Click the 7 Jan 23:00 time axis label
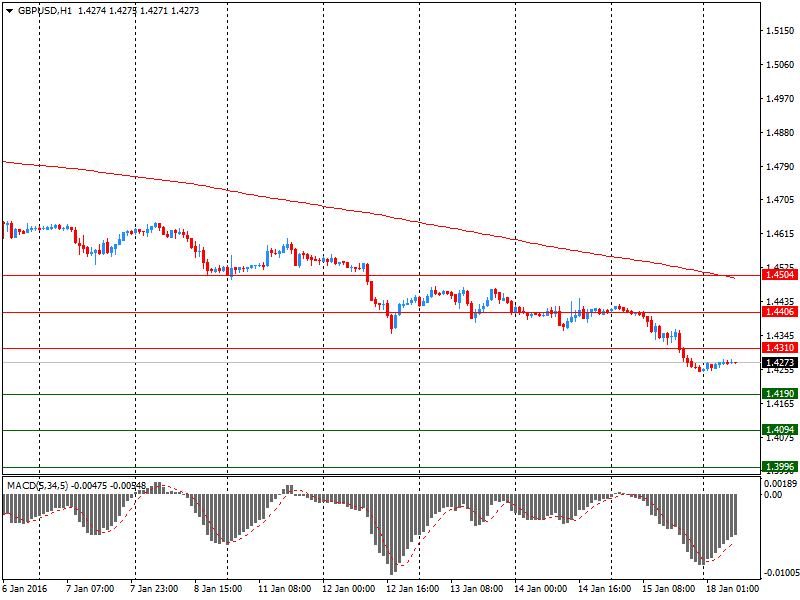This screenshot has width=800, height=600. pyautogui.click(x=154, y=589)
